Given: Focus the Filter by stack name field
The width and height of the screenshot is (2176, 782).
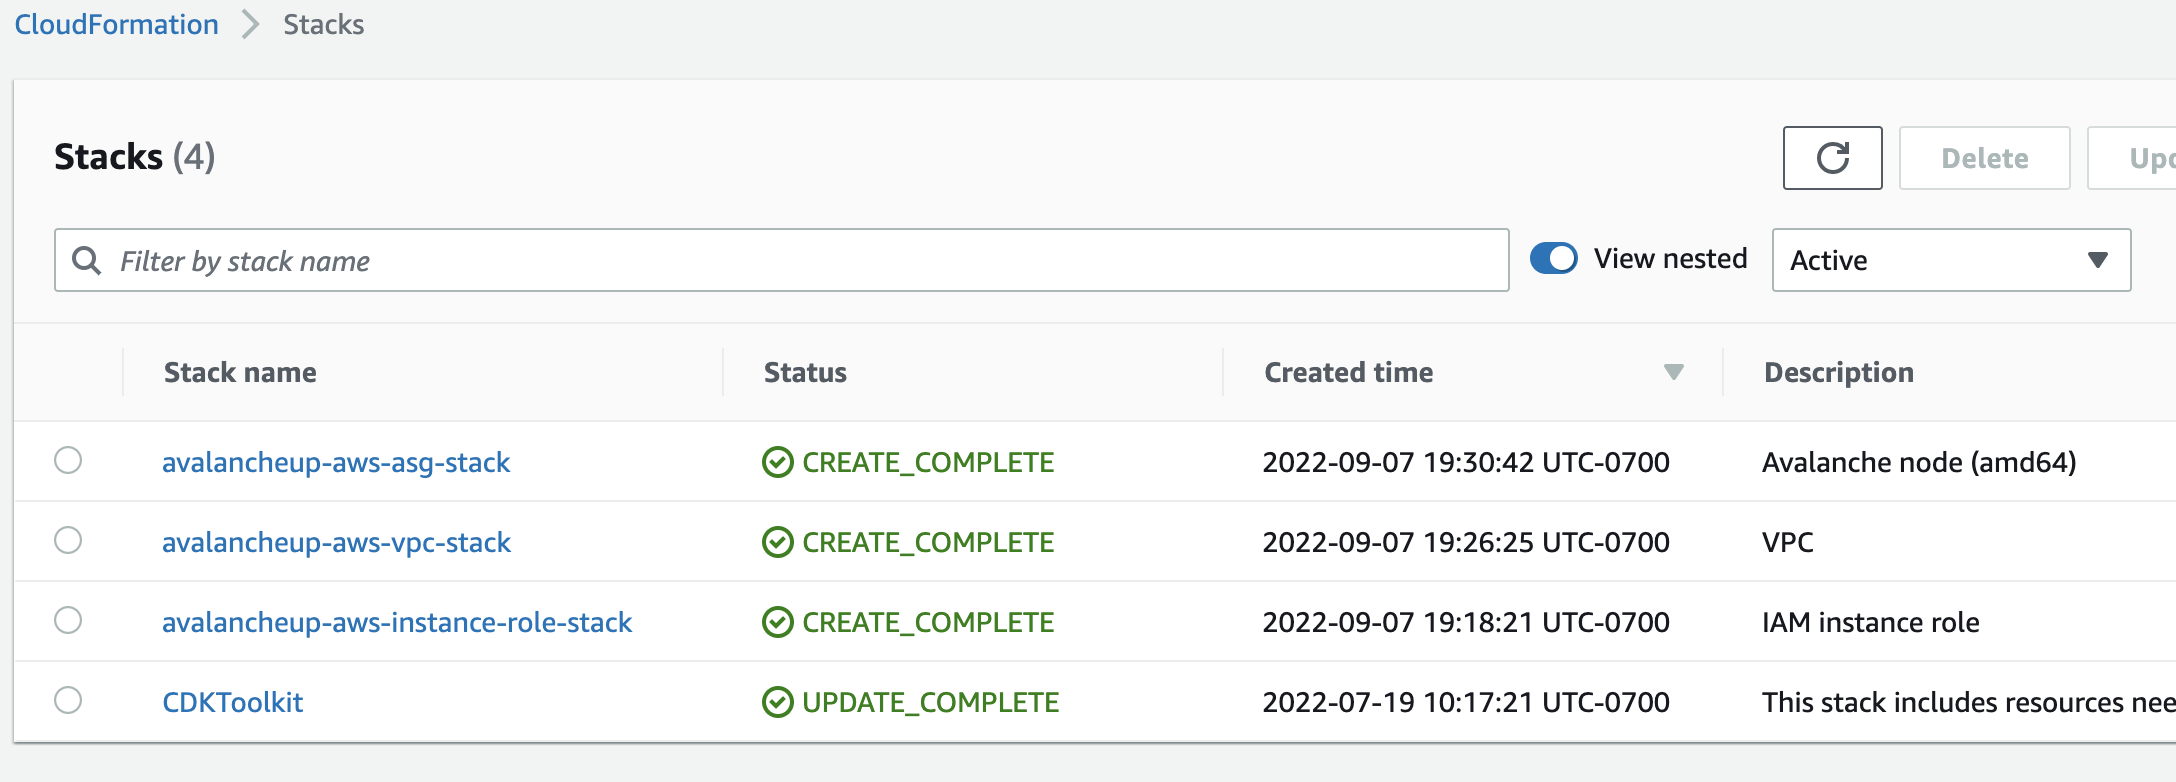Looking at the screenshot, I should tap(800, 261).
